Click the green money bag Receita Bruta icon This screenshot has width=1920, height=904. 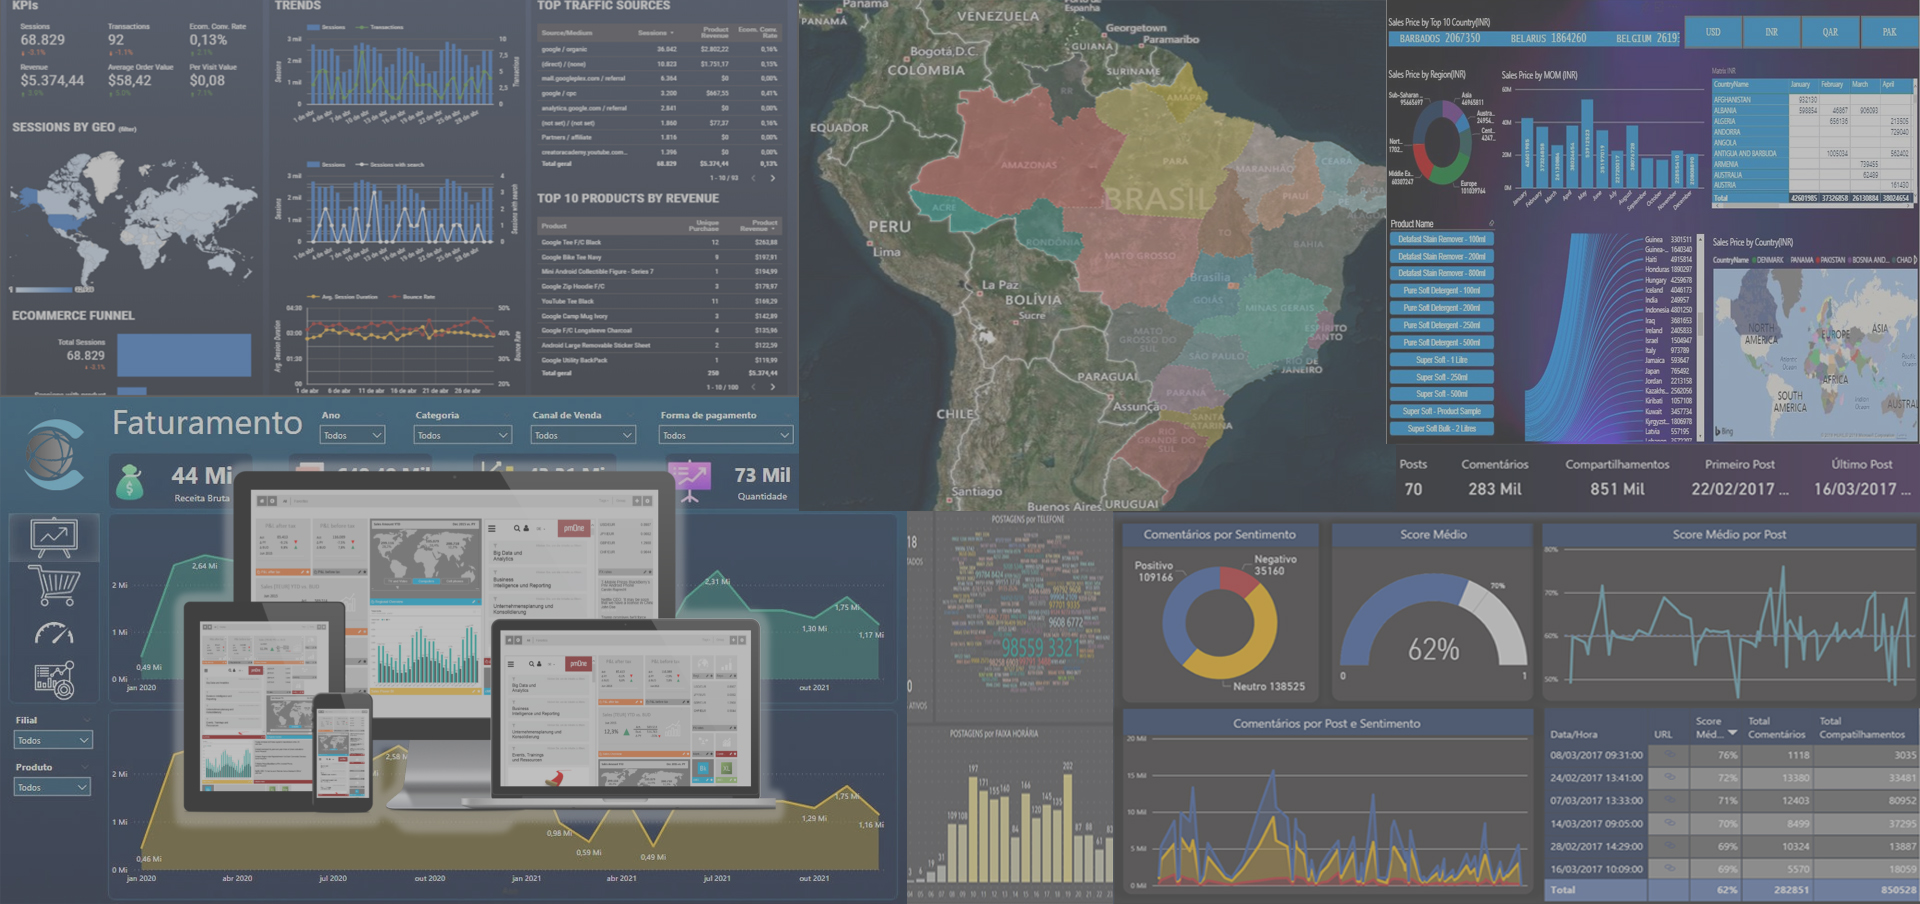(130, 482)
